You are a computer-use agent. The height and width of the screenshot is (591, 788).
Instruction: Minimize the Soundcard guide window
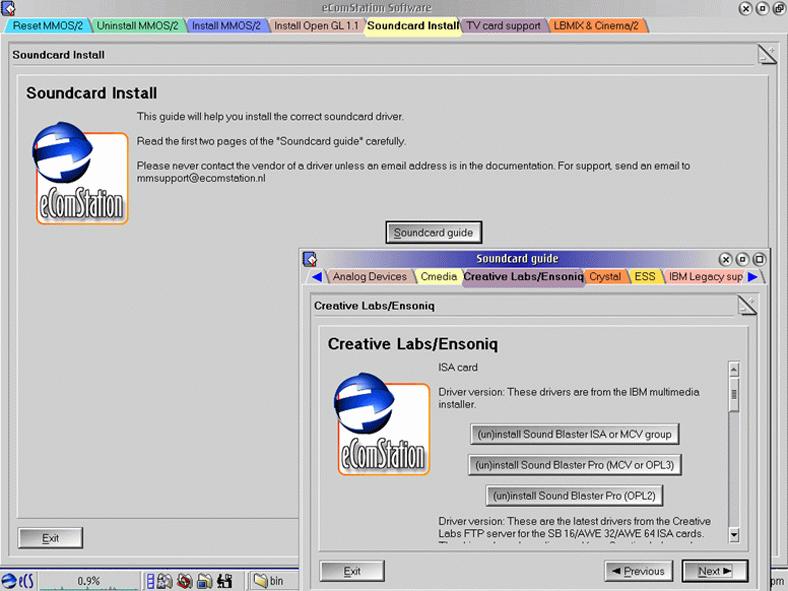pos(742,259)
